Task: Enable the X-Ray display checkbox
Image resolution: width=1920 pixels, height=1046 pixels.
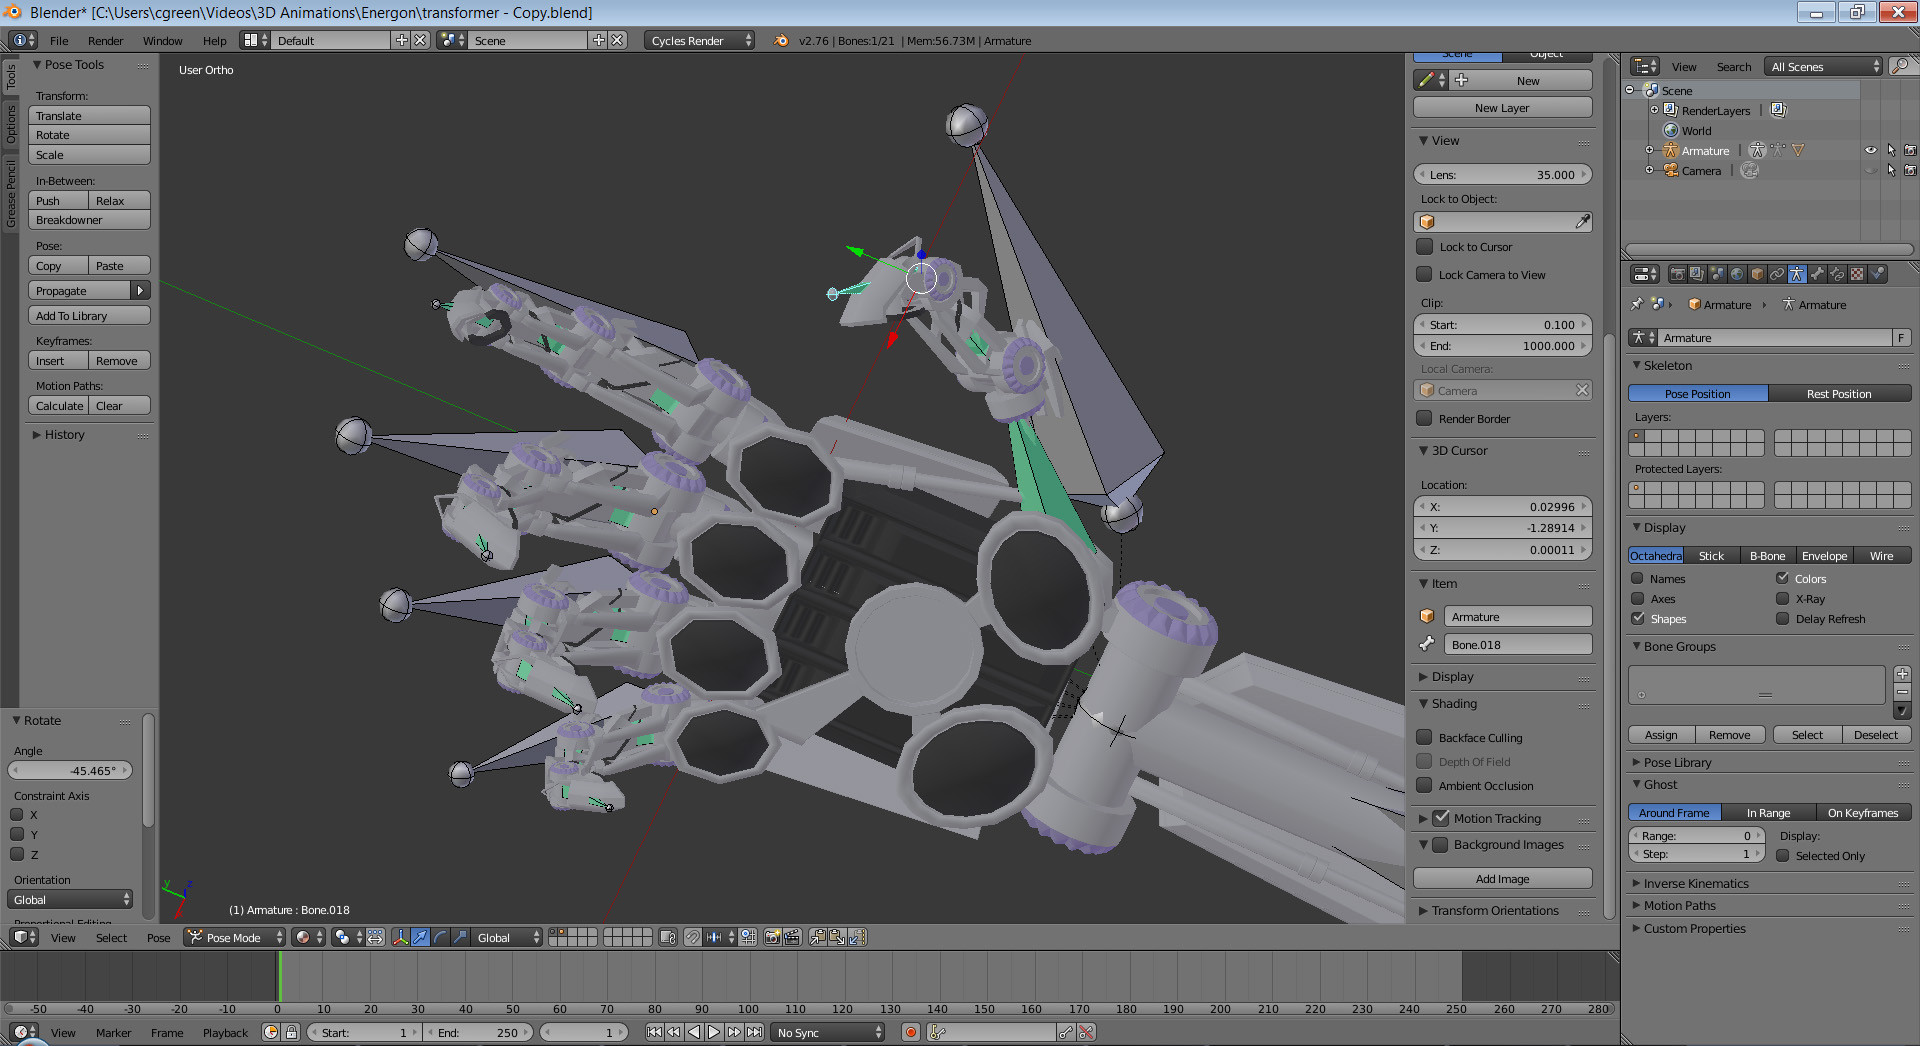Action: pos(1783,598)
